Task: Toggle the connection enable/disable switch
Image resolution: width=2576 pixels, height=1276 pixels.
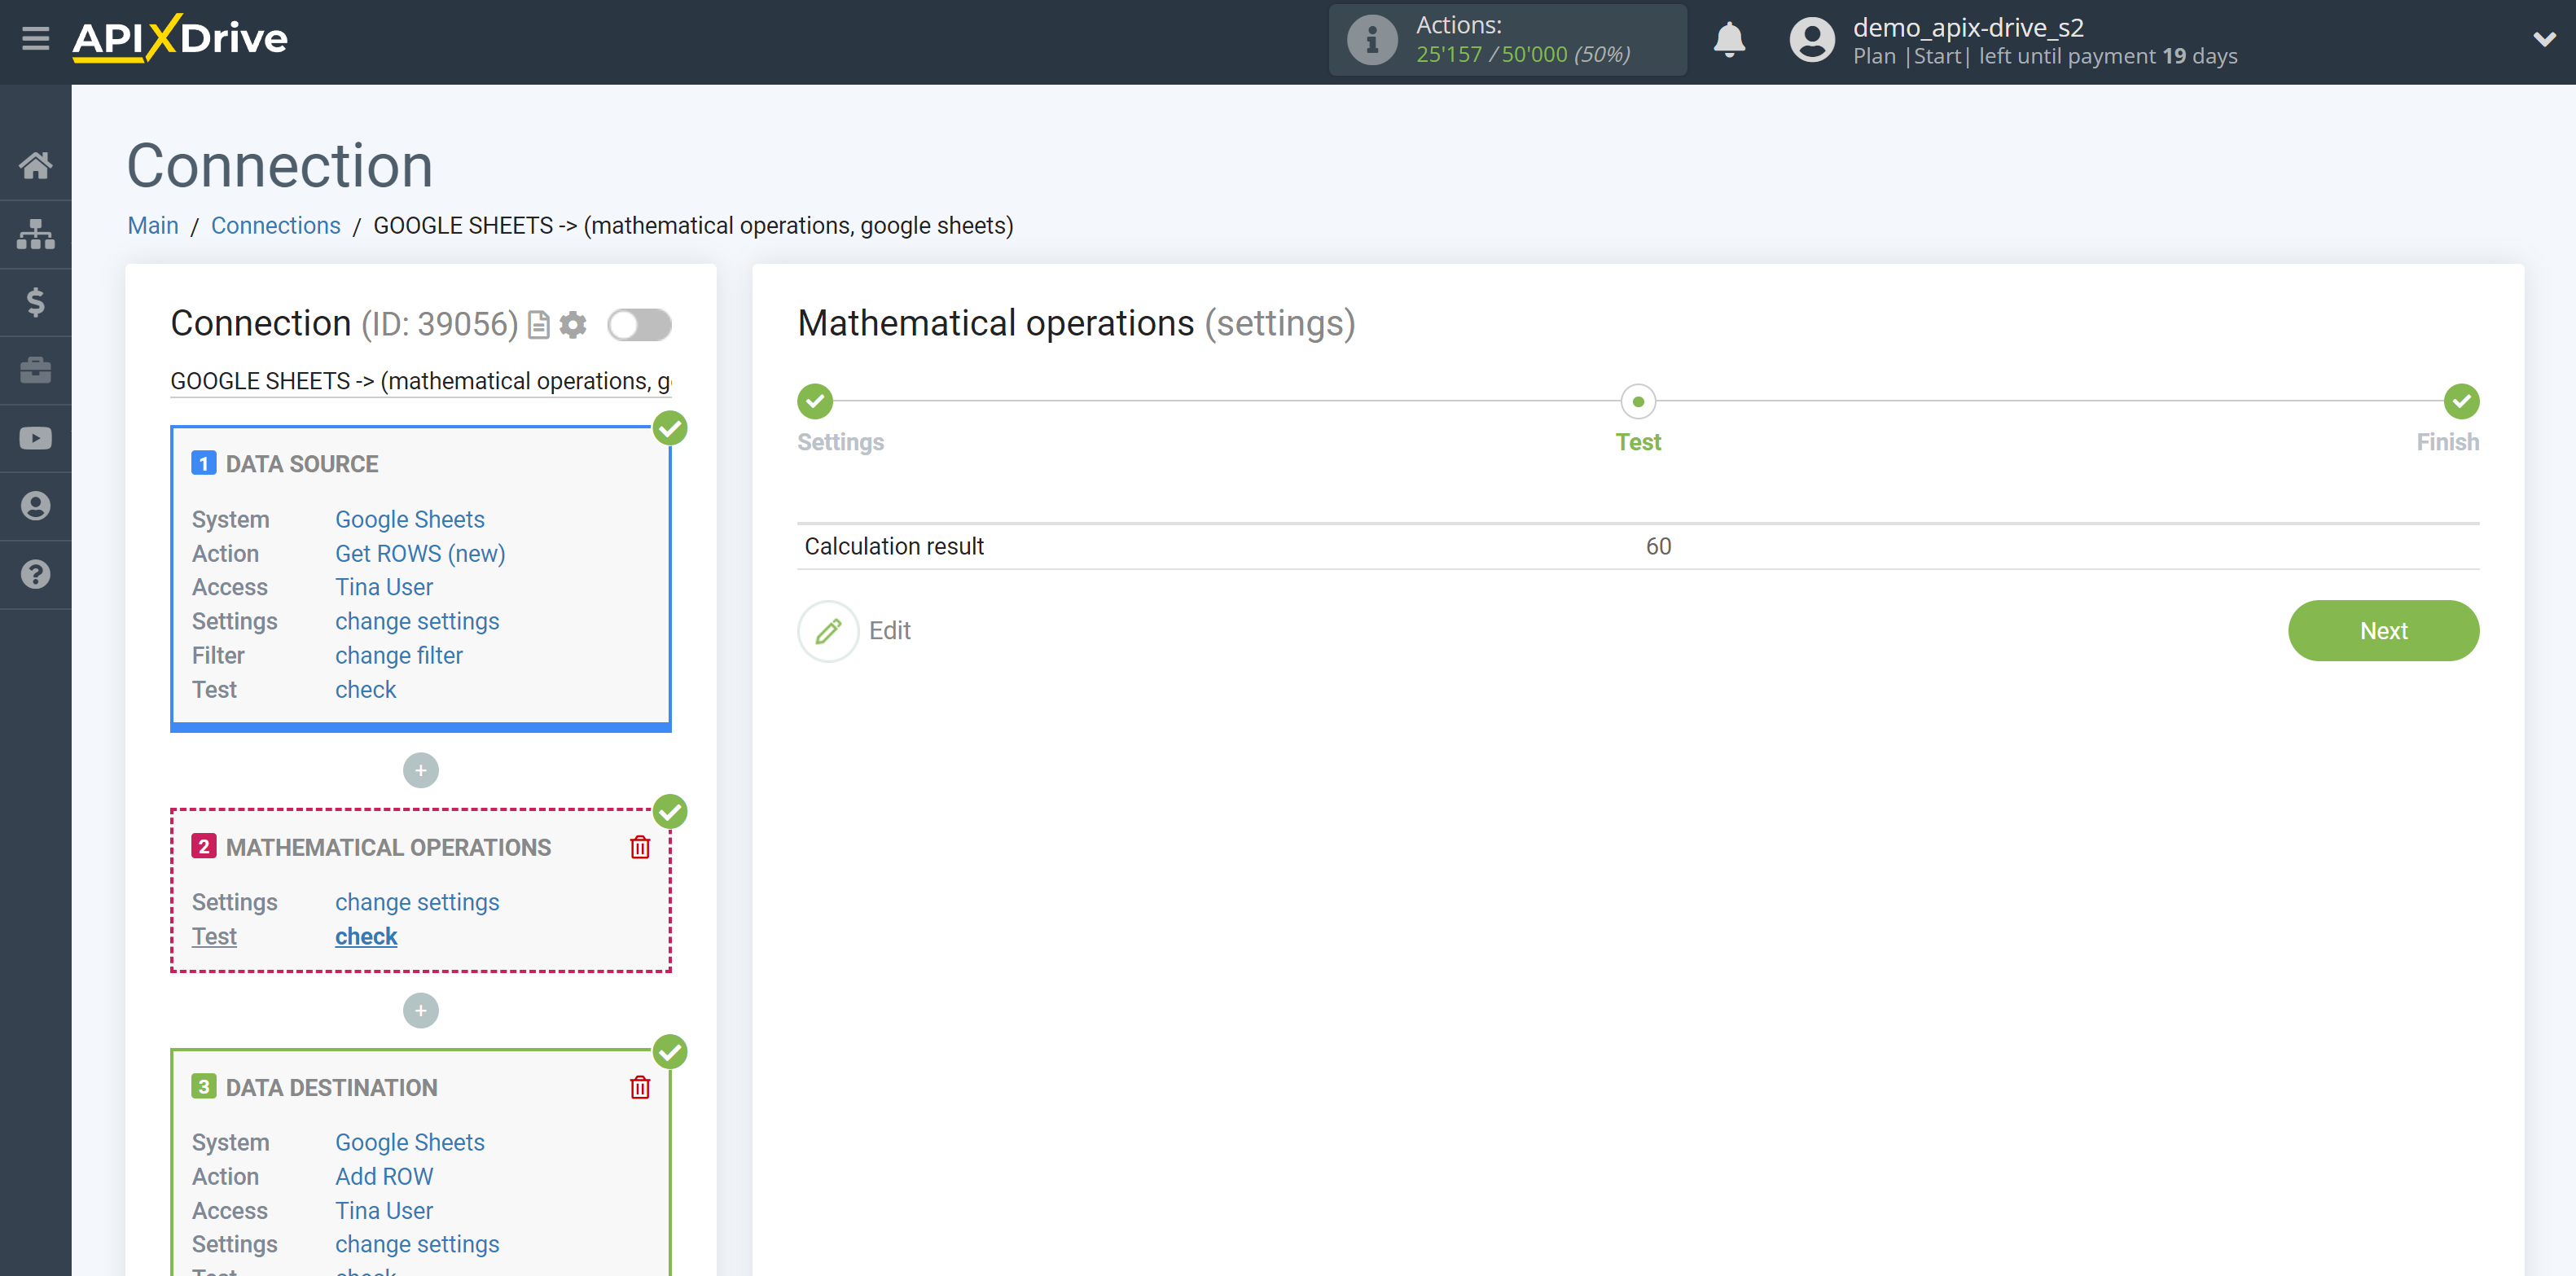Action: [641, 323]
